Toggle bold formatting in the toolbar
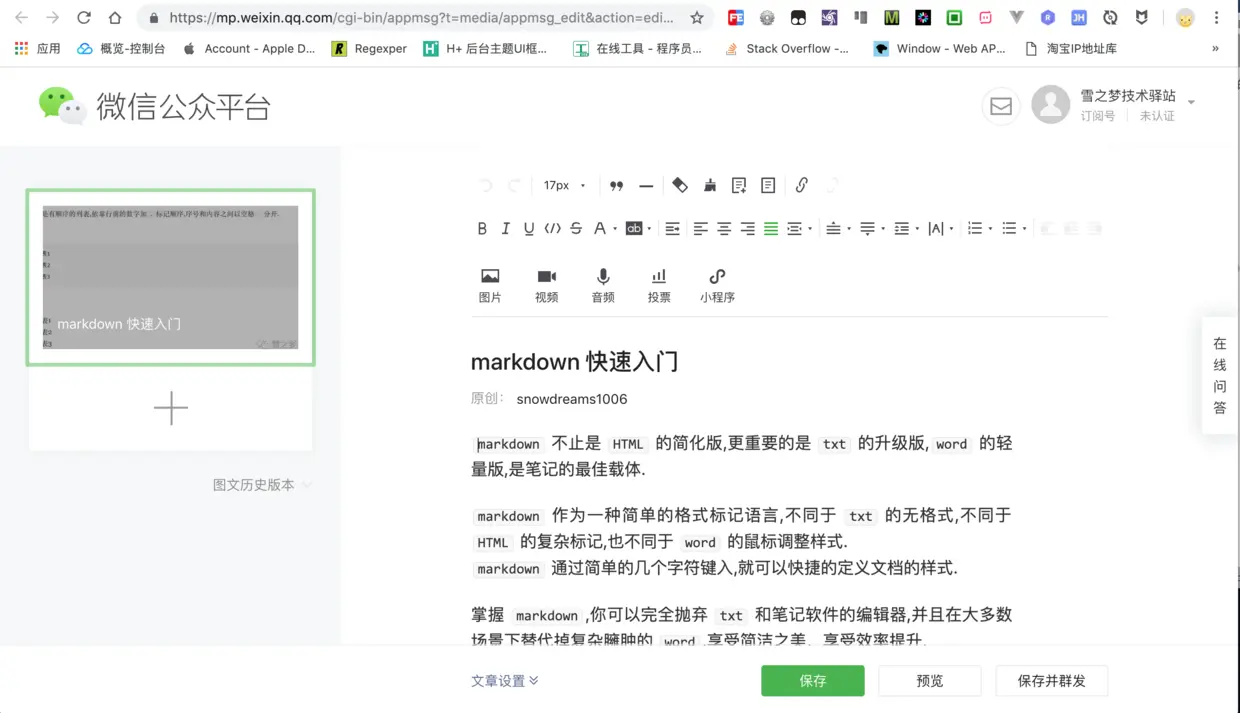Viewport: 1240px width, 713px height. [x=481, y=228]
